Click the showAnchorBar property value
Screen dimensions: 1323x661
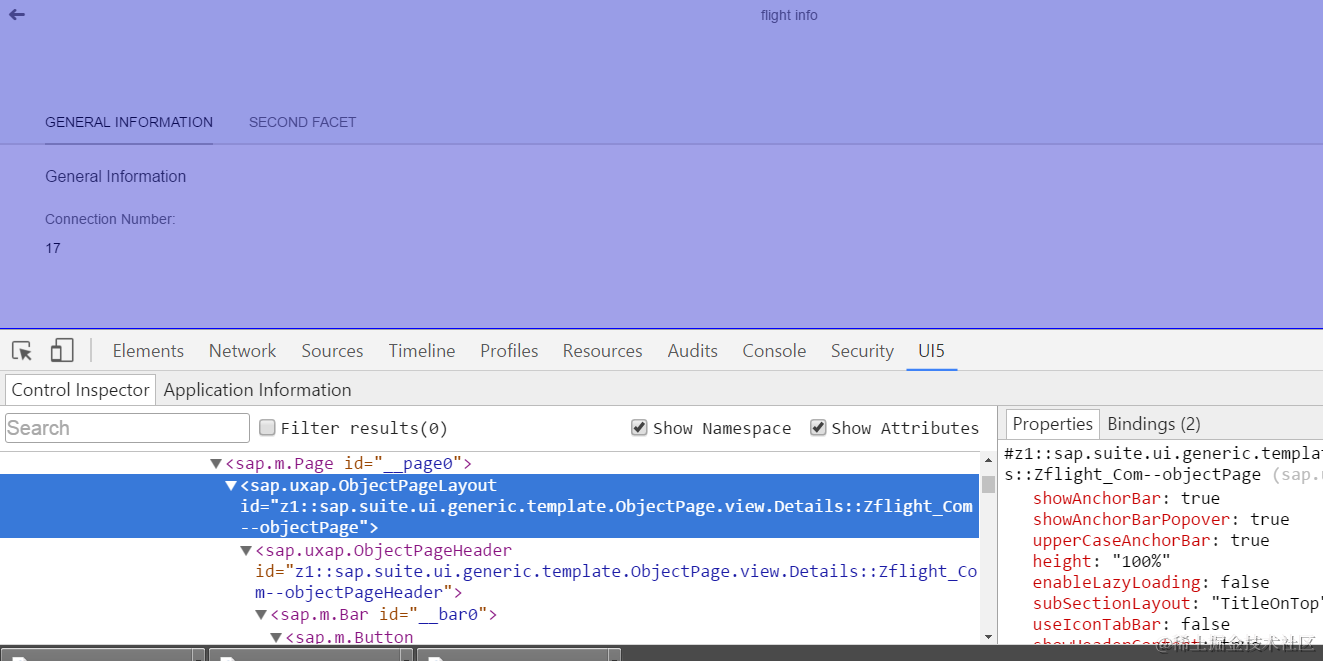(x=1200, y=498)
